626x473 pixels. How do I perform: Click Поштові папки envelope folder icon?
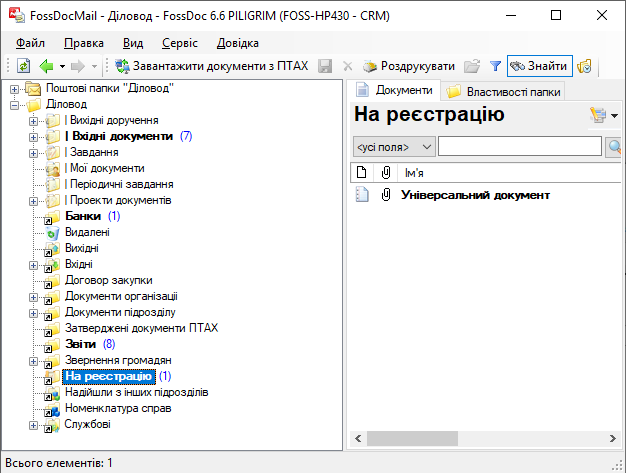click(34, 89)
